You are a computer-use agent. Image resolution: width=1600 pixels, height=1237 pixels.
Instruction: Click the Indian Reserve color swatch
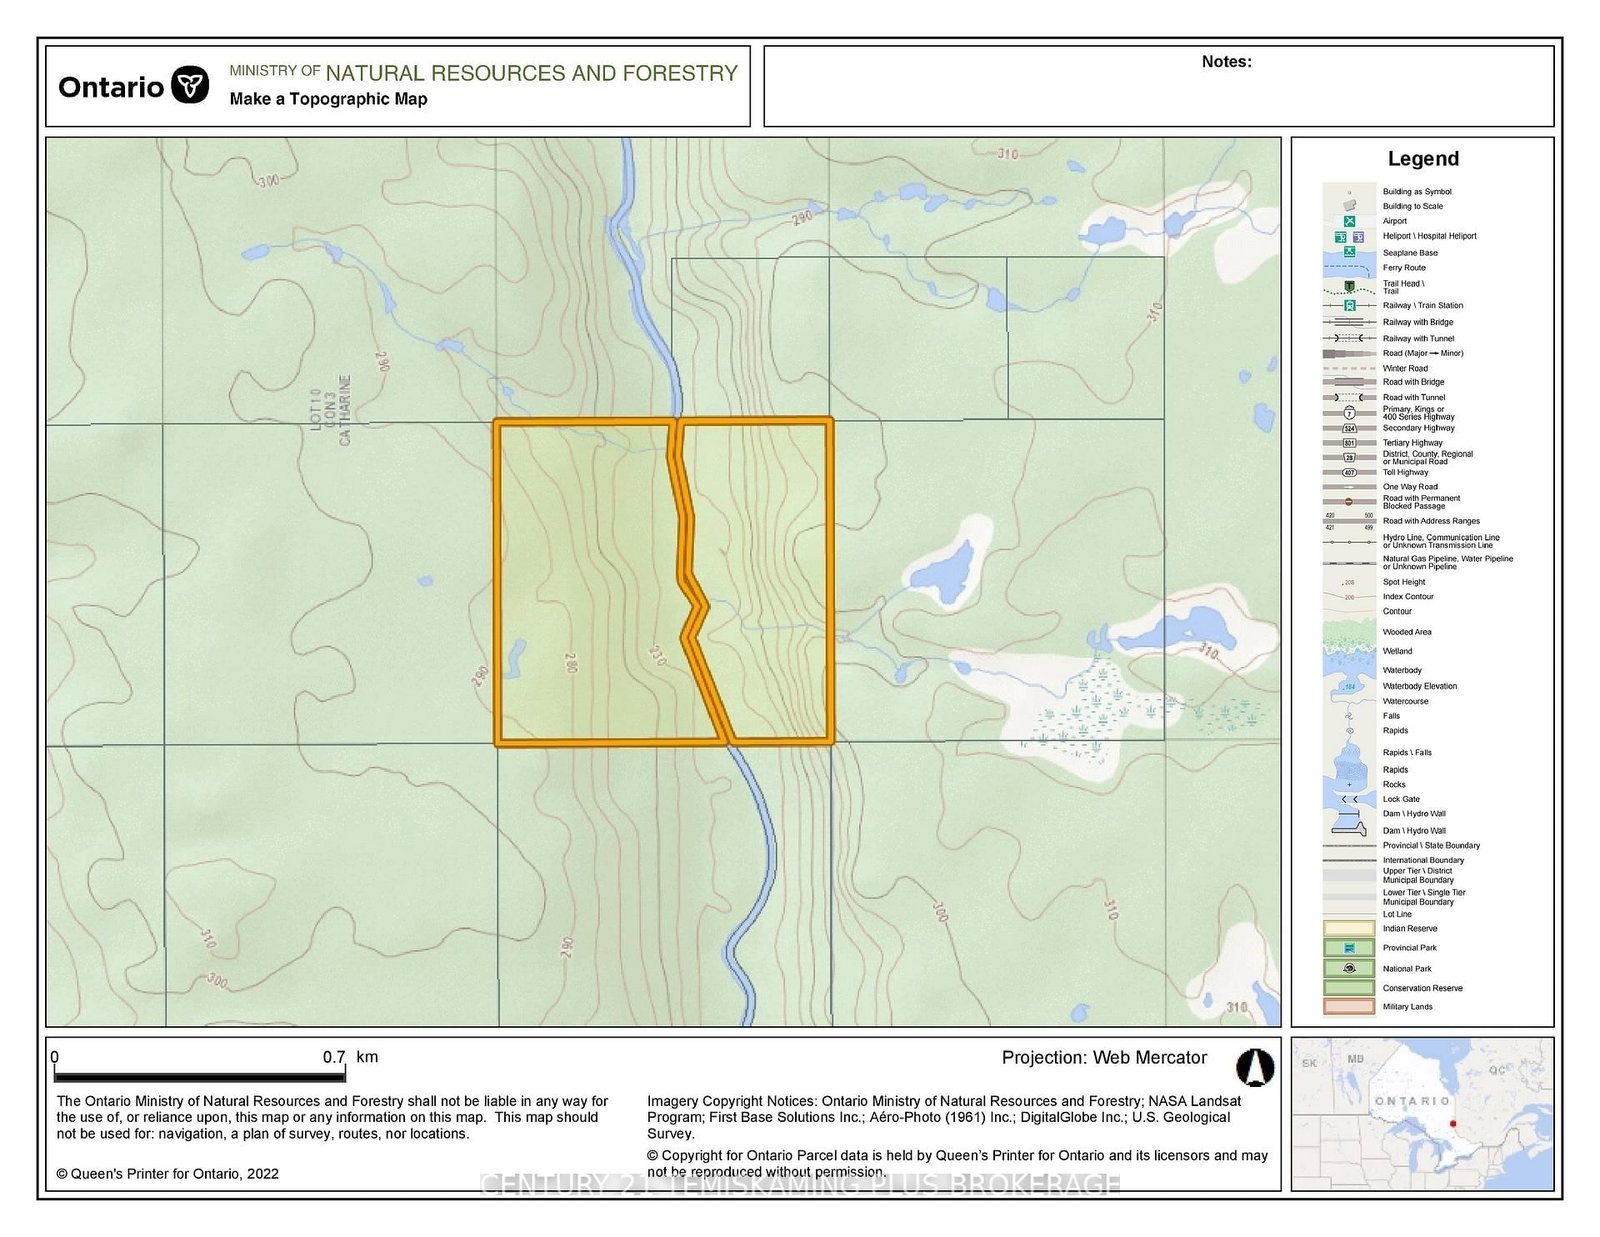(1349, 928)
